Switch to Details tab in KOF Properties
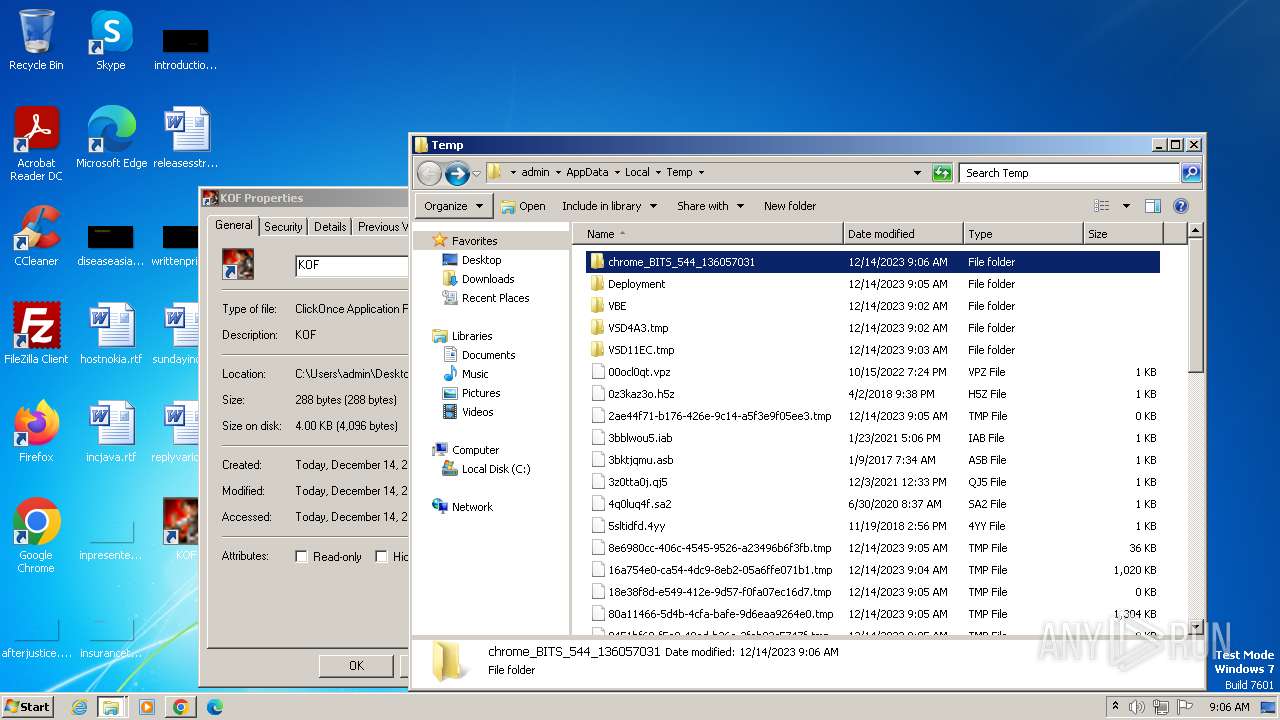This screenshot has height=720, width=1280. coord(330,227)
